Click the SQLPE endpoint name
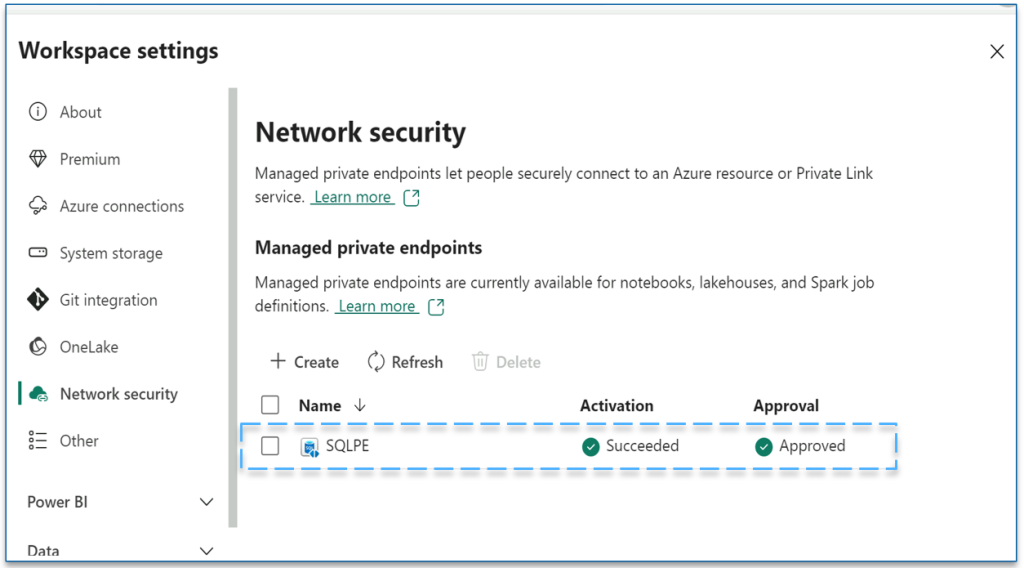This screenshot has width=1024, height=568. coord(347,446)
